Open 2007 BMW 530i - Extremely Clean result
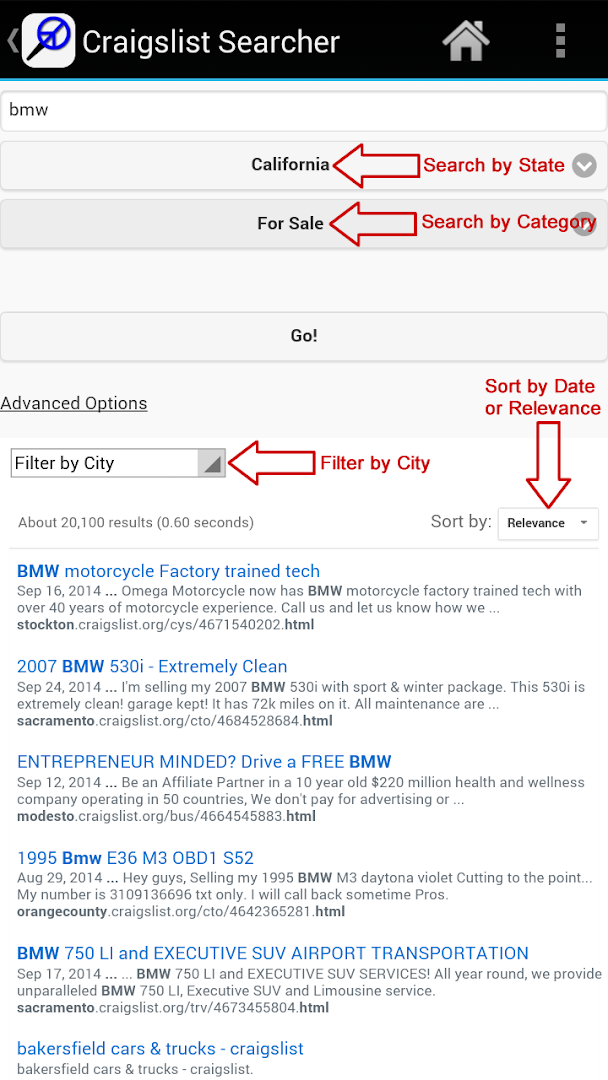This screenshot has height=1080, width=608. pos(152,667)
